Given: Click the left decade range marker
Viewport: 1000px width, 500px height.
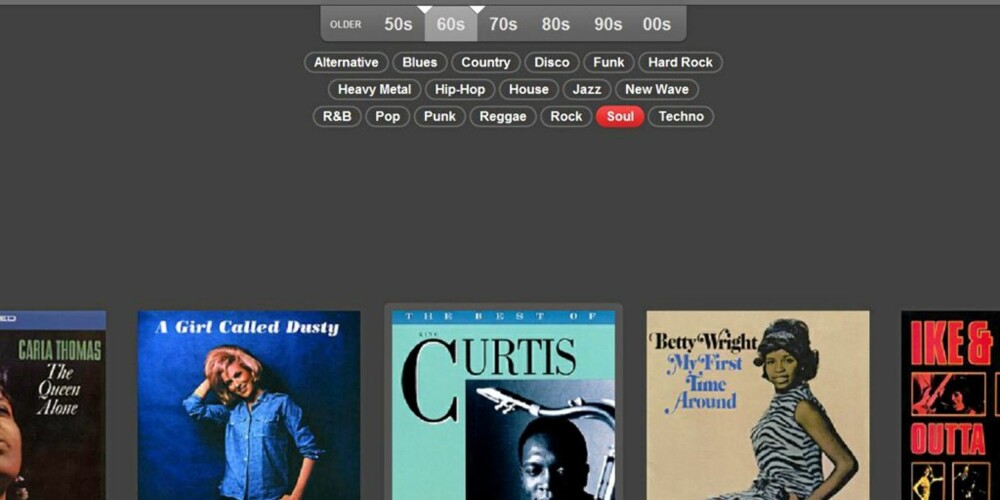Looking at the screenshot, I should coord(425,9).
